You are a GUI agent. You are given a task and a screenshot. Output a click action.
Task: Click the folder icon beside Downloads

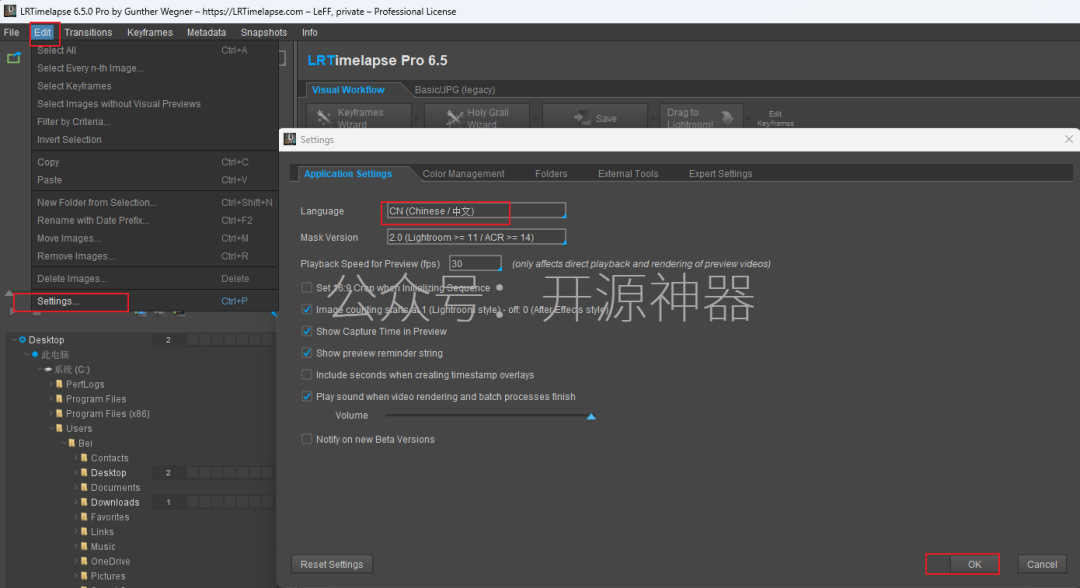click(84, 502)
